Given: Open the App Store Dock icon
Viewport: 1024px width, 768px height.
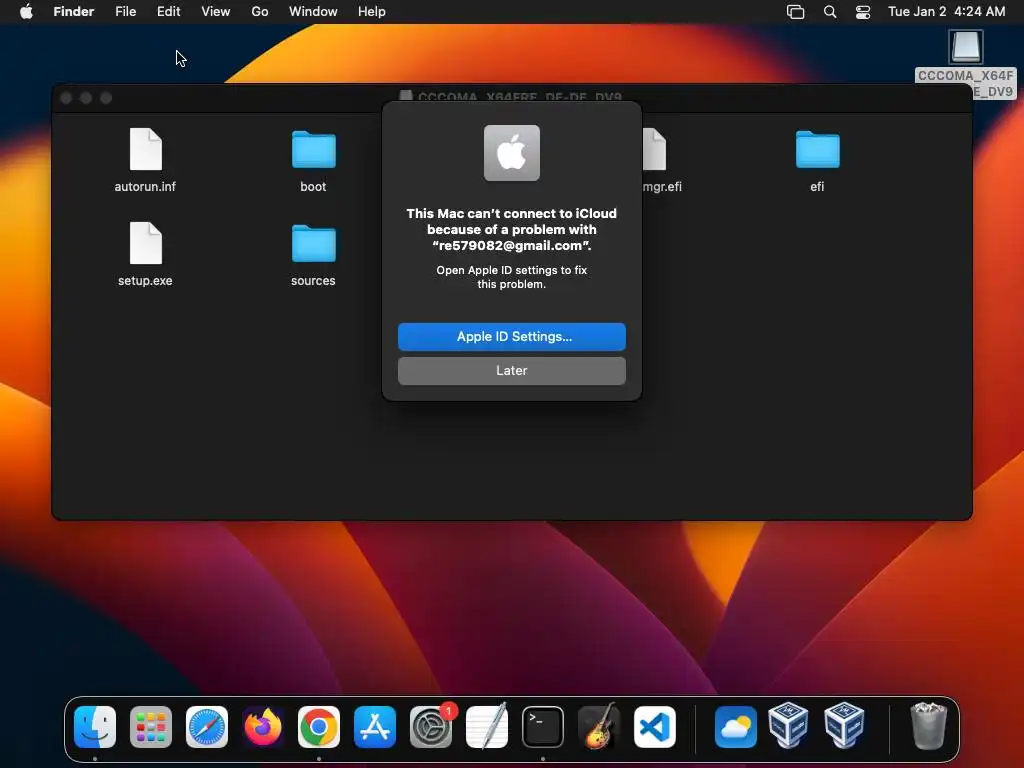Looking at the screenshot, I should pyautogui.click(x=375, y=726).
